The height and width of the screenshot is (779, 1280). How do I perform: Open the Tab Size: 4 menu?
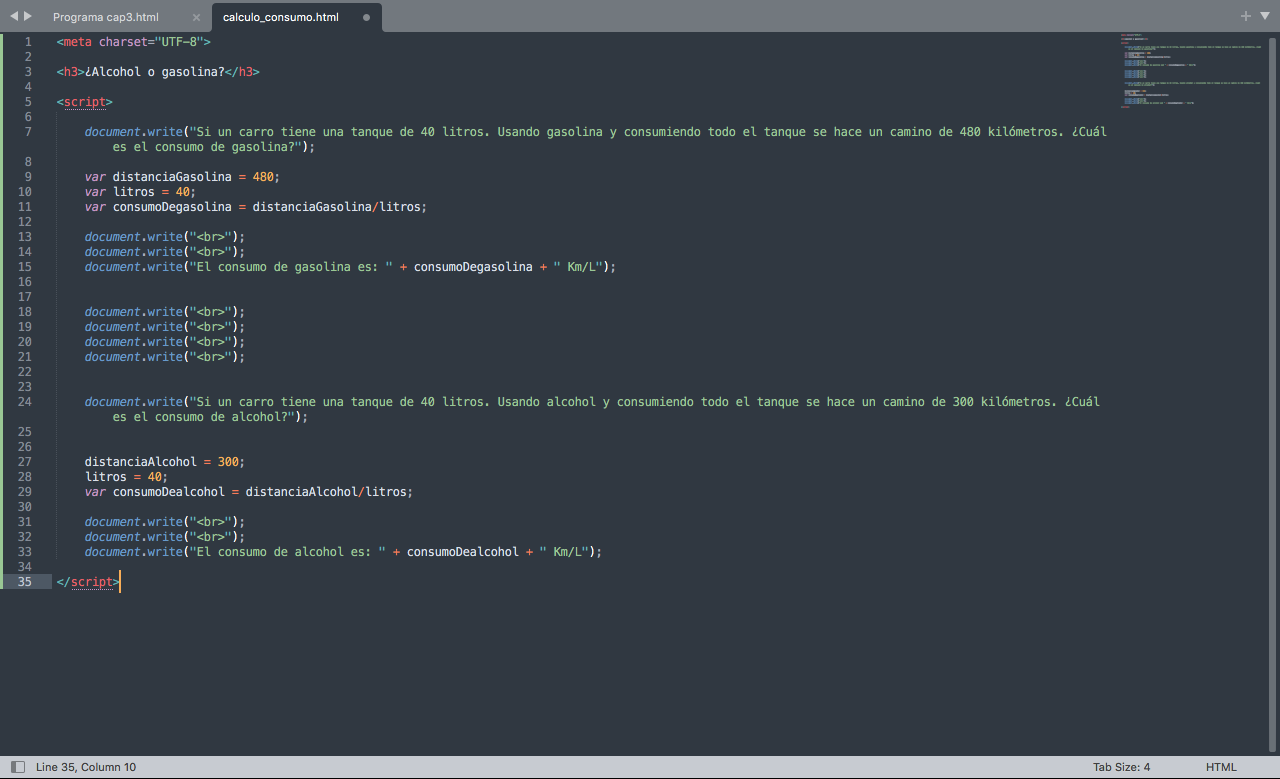pyautogui.click(x=1121, y=767)
